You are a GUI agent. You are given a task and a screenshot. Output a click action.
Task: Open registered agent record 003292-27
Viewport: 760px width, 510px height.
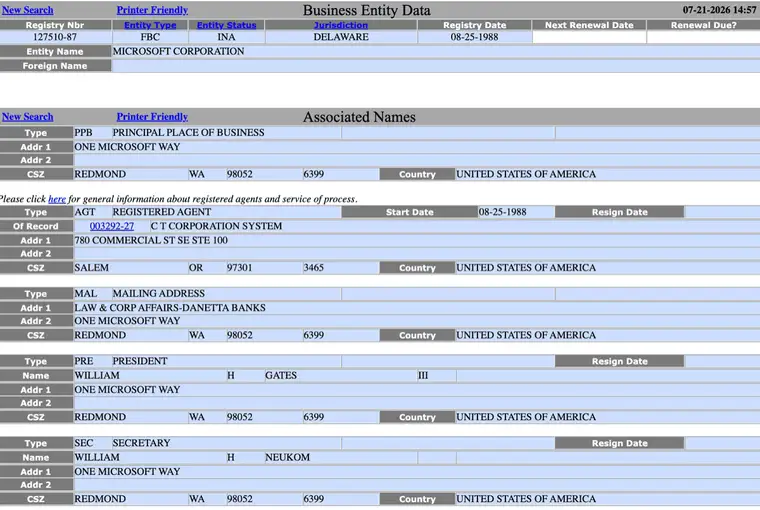point(112,226)
